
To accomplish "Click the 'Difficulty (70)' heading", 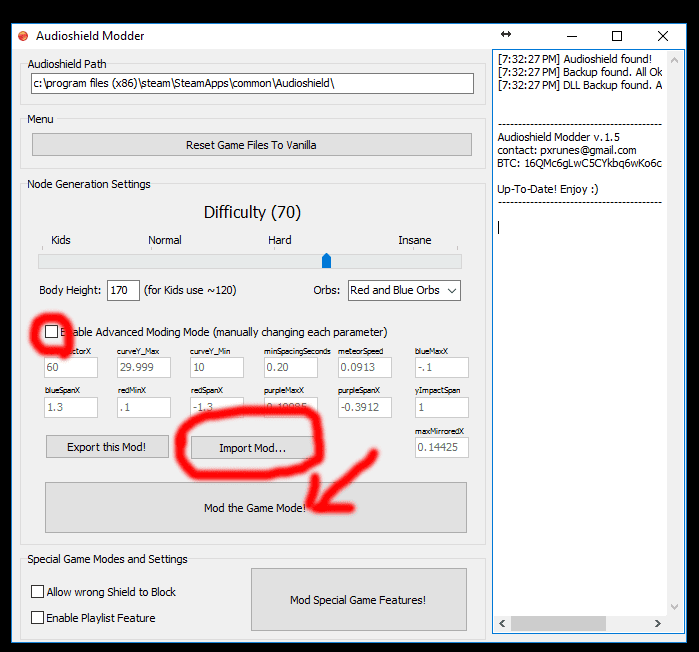I will click(252, 212).
